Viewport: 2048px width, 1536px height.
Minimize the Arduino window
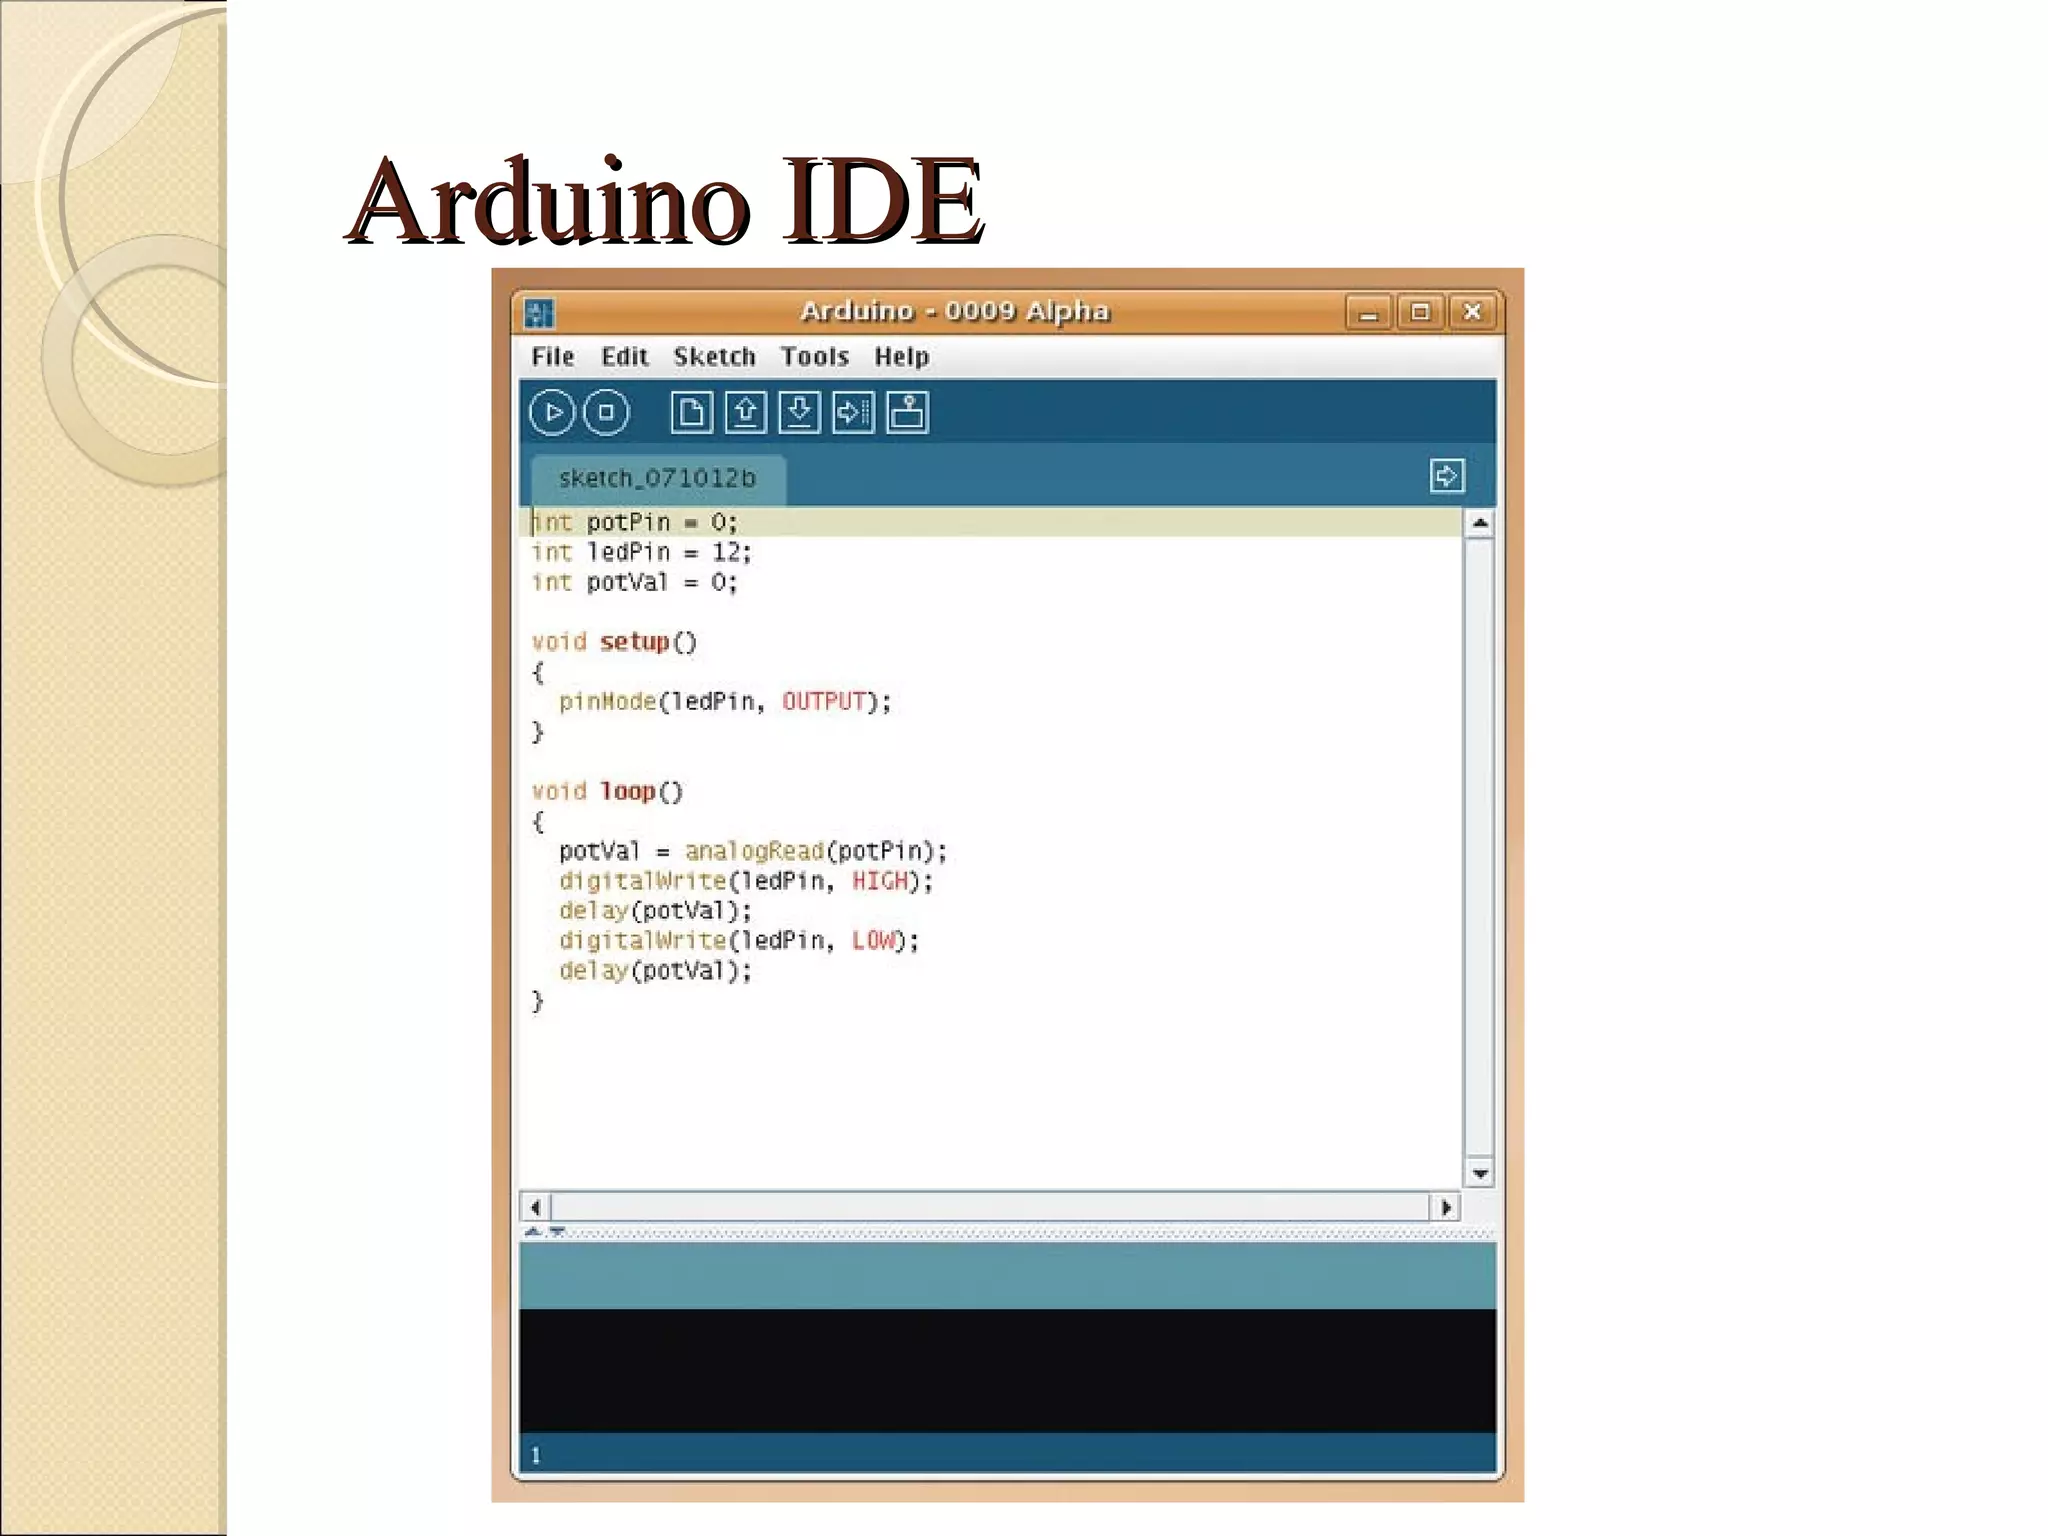point(1369,312)
